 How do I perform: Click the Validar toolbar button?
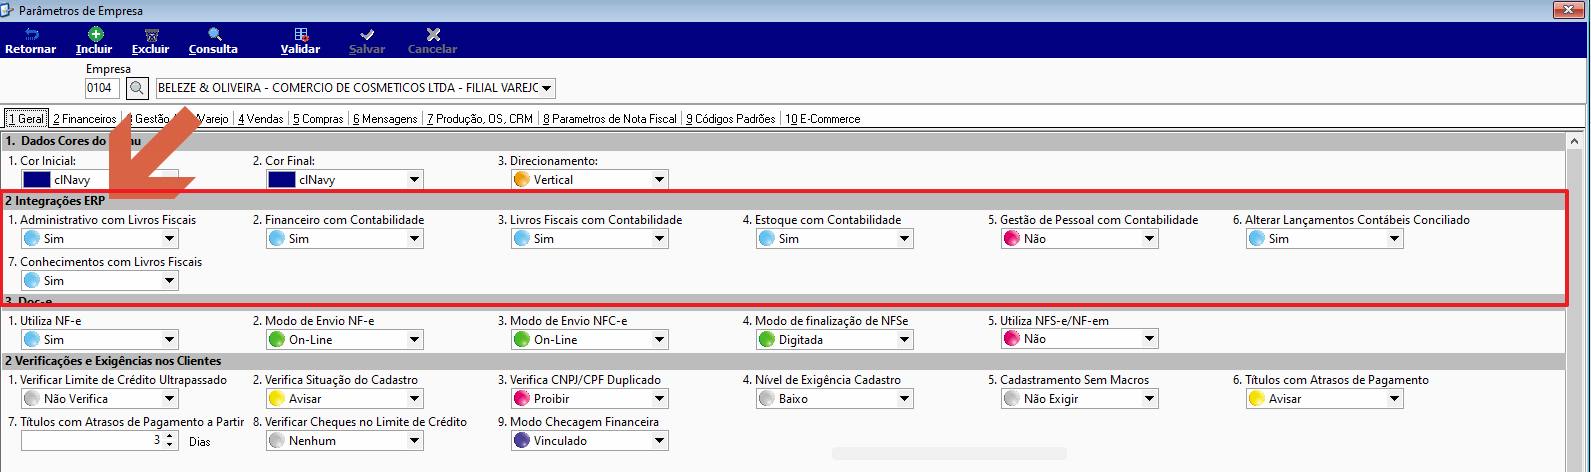pos(300,41)
